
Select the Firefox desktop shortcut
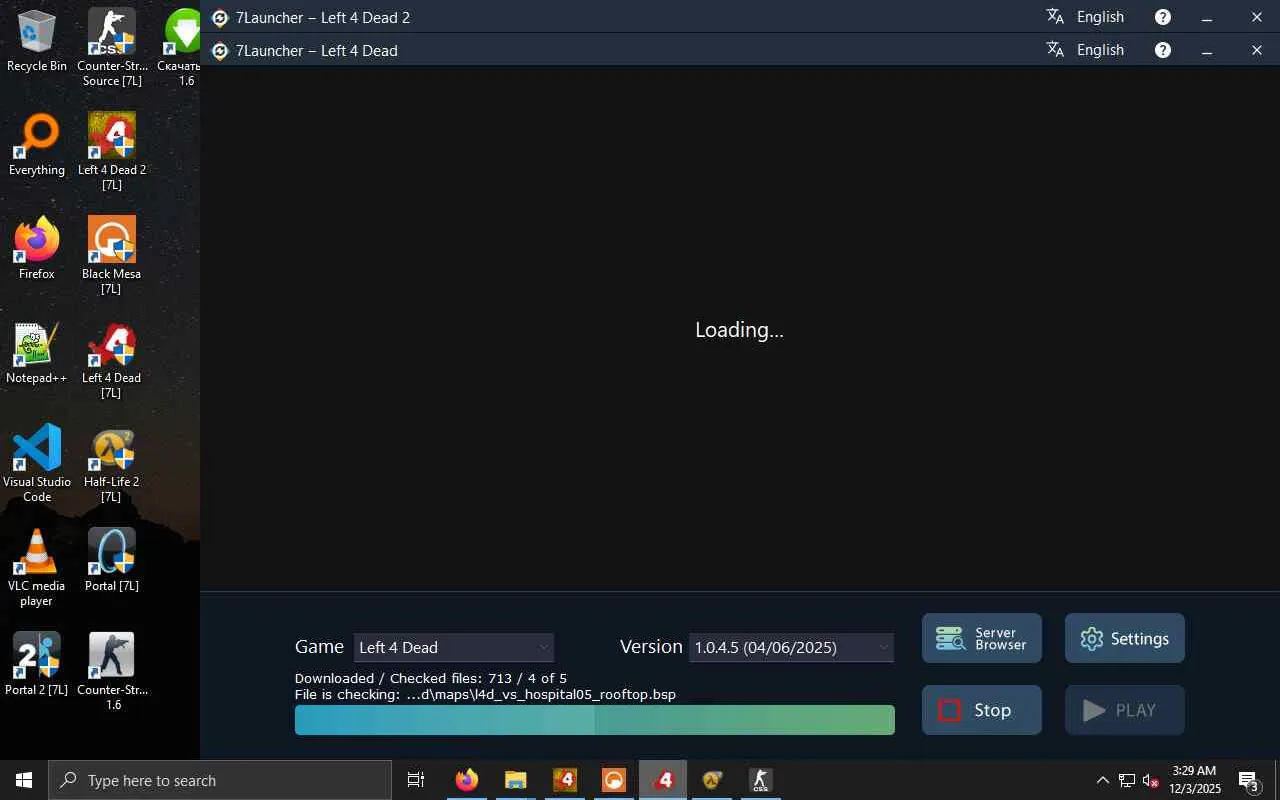click(37, 249)
